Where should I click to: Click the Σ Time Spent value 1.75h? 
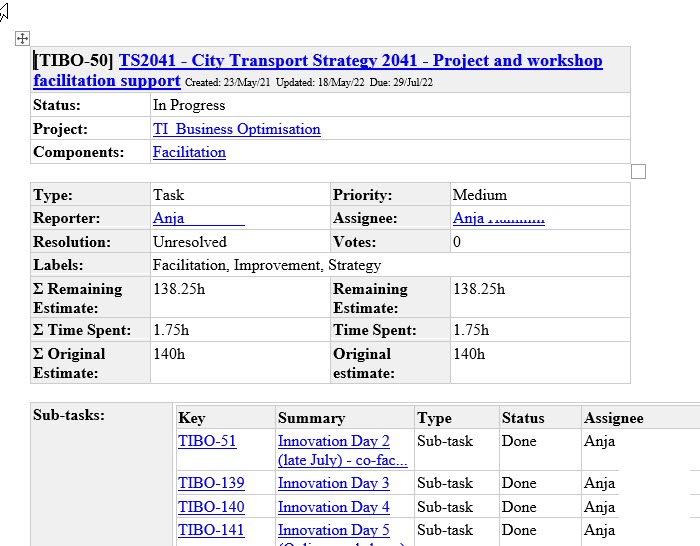[x=171, y=330]
